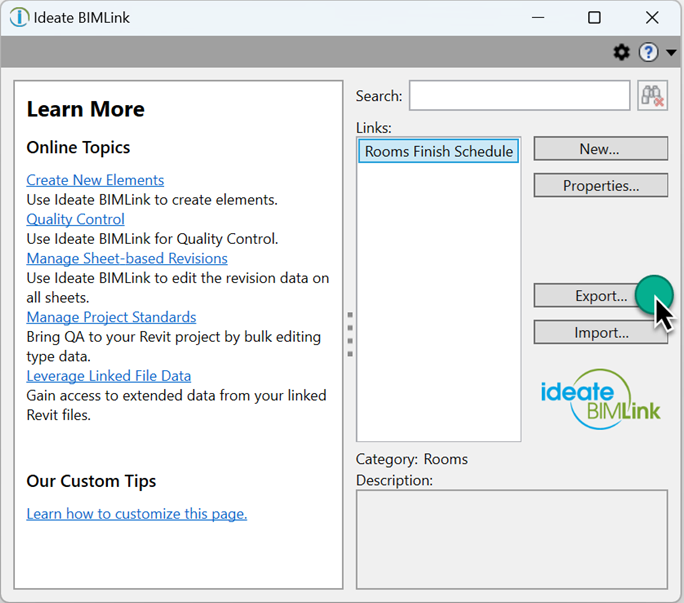Click in the Description text box
This screenshot has height=603, width=684.
click(x=512, y=540)
